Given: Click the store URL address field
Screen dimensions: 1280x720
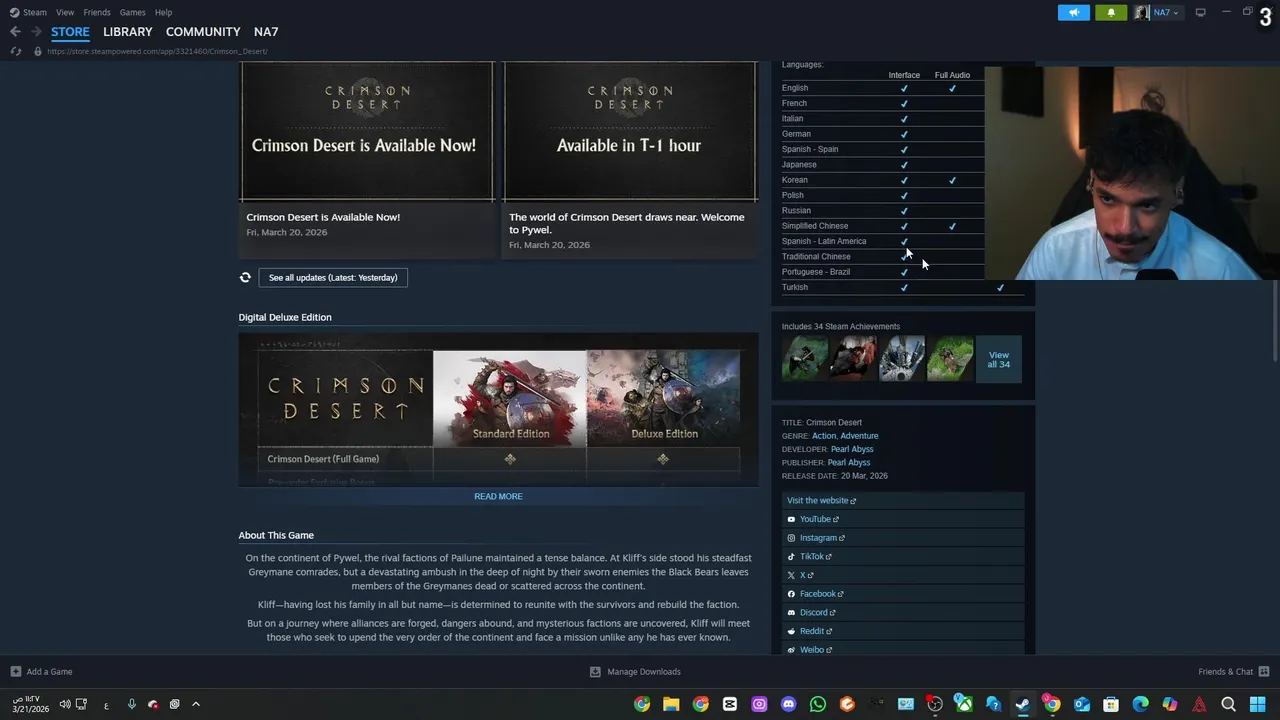Looking at the screenshot, I should [x=157, y=51].
